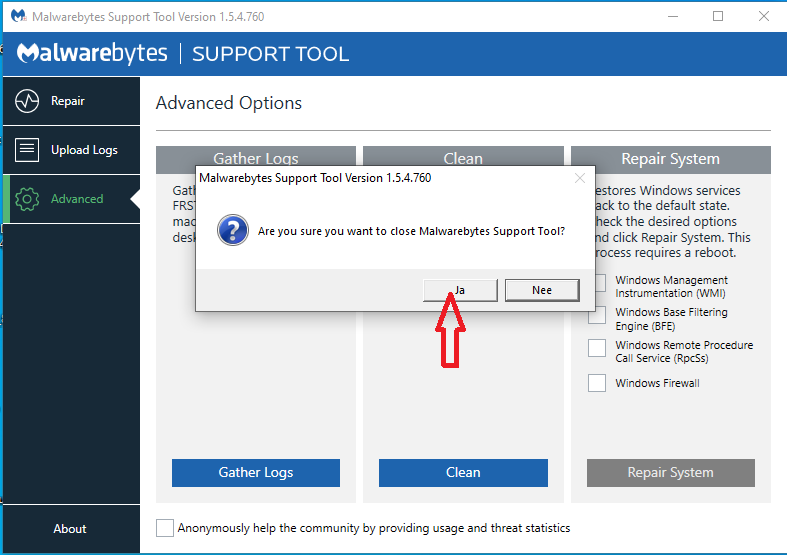This screenshot has height=555, width=787.
Task: Click the Malwarebytes logo in title bar
Action: point(19,16)
